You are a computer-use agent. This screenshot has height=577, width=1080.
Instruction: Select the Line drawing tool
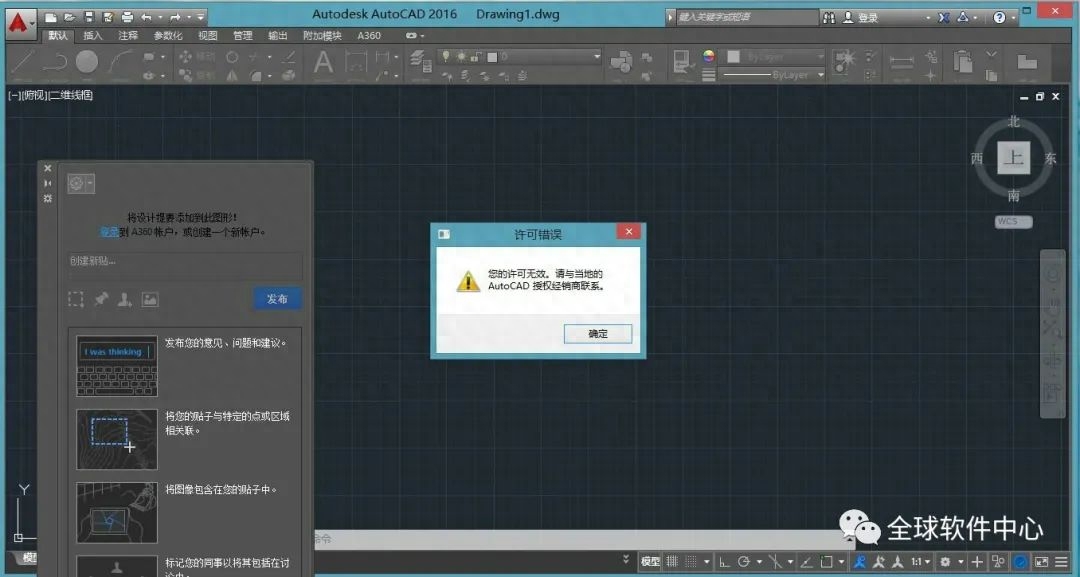tap(22, 60)
